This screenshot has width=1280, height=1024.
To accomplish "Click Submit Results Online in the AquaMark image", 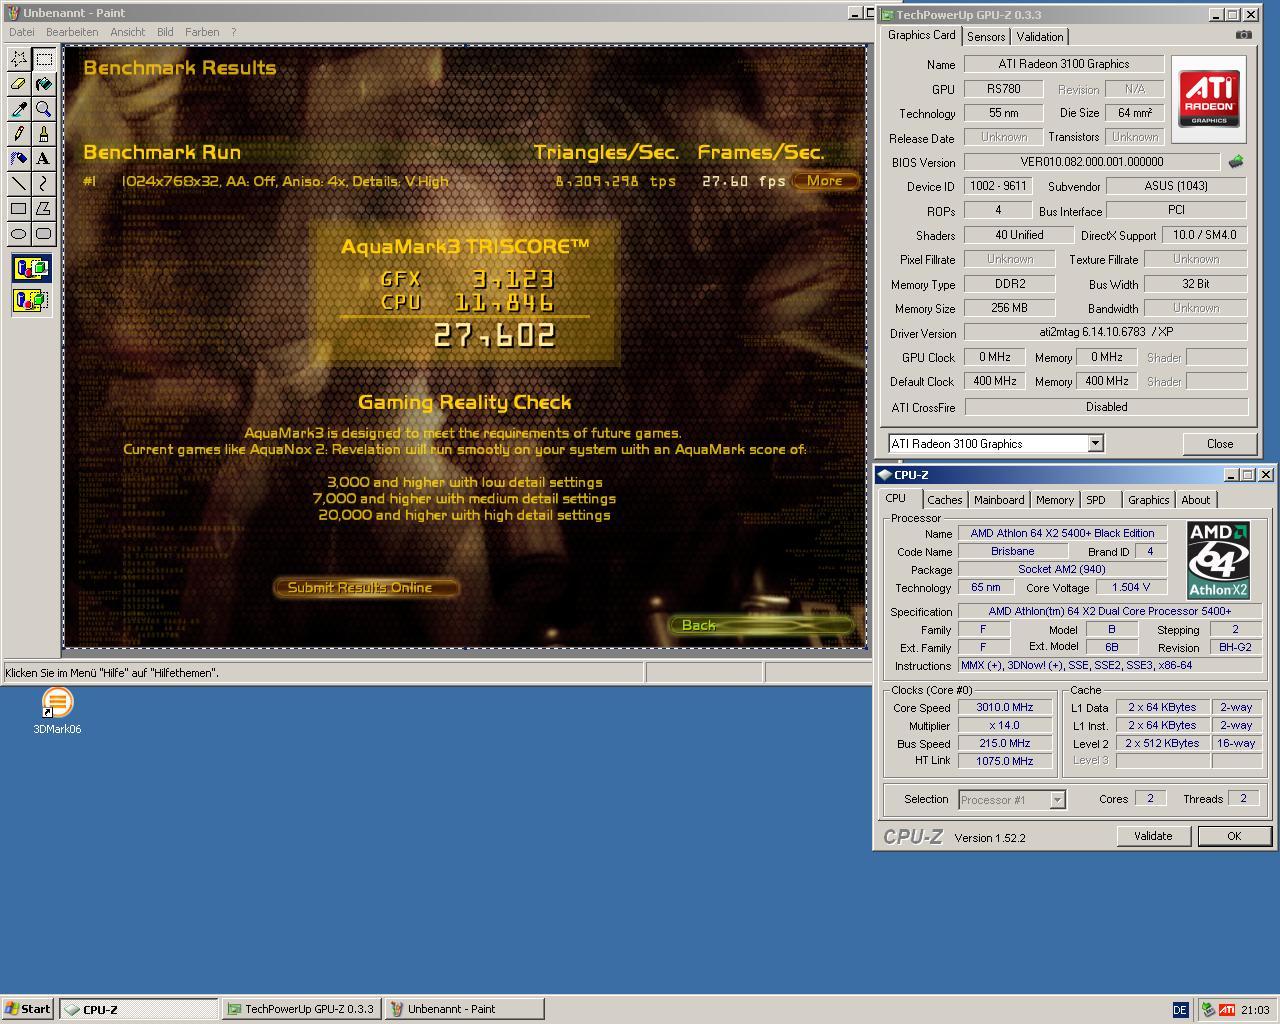I will (x=366, y=587).
